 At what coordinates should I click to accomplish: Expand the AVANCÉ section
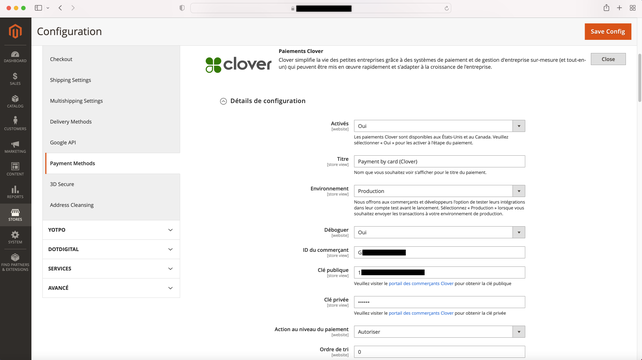click(111, 288)
